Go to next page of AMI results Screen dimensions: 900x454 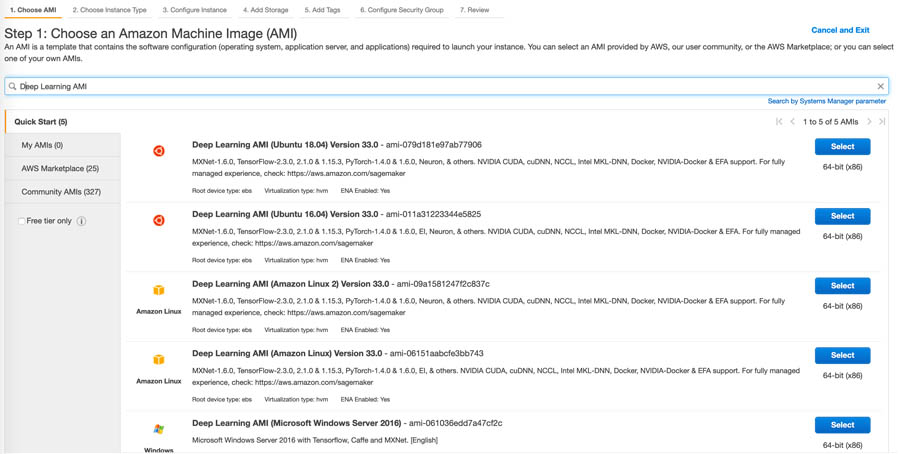pyautogui.click(x=869, y=122)
